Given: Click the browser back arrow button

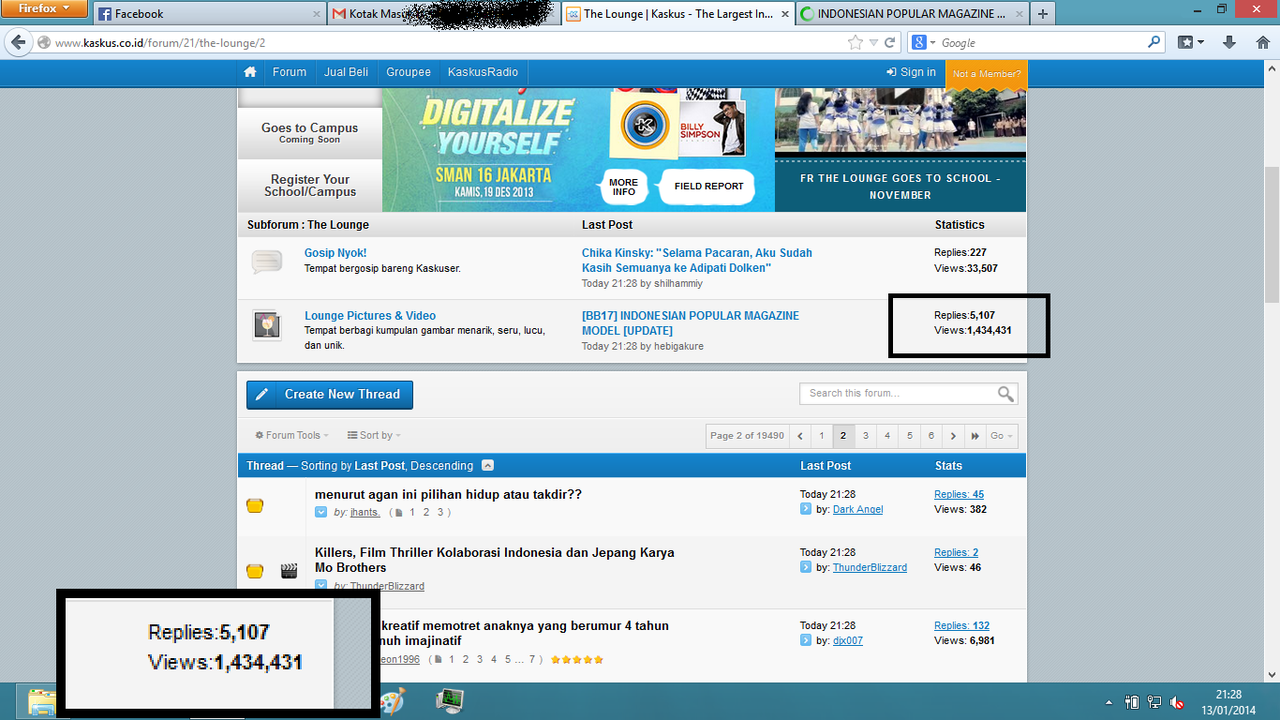Looking at the screenshot, I should (x=18, y=43).
